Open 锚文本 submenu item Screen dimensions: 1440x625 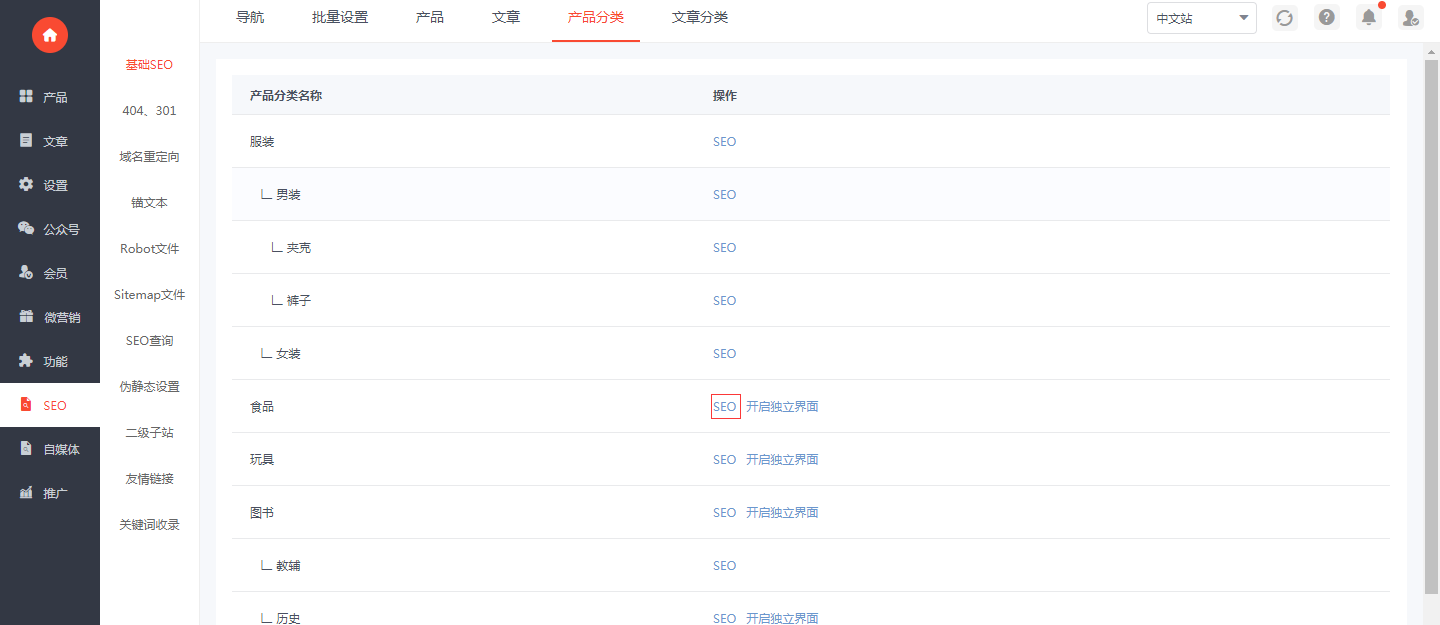click(149, 203)
